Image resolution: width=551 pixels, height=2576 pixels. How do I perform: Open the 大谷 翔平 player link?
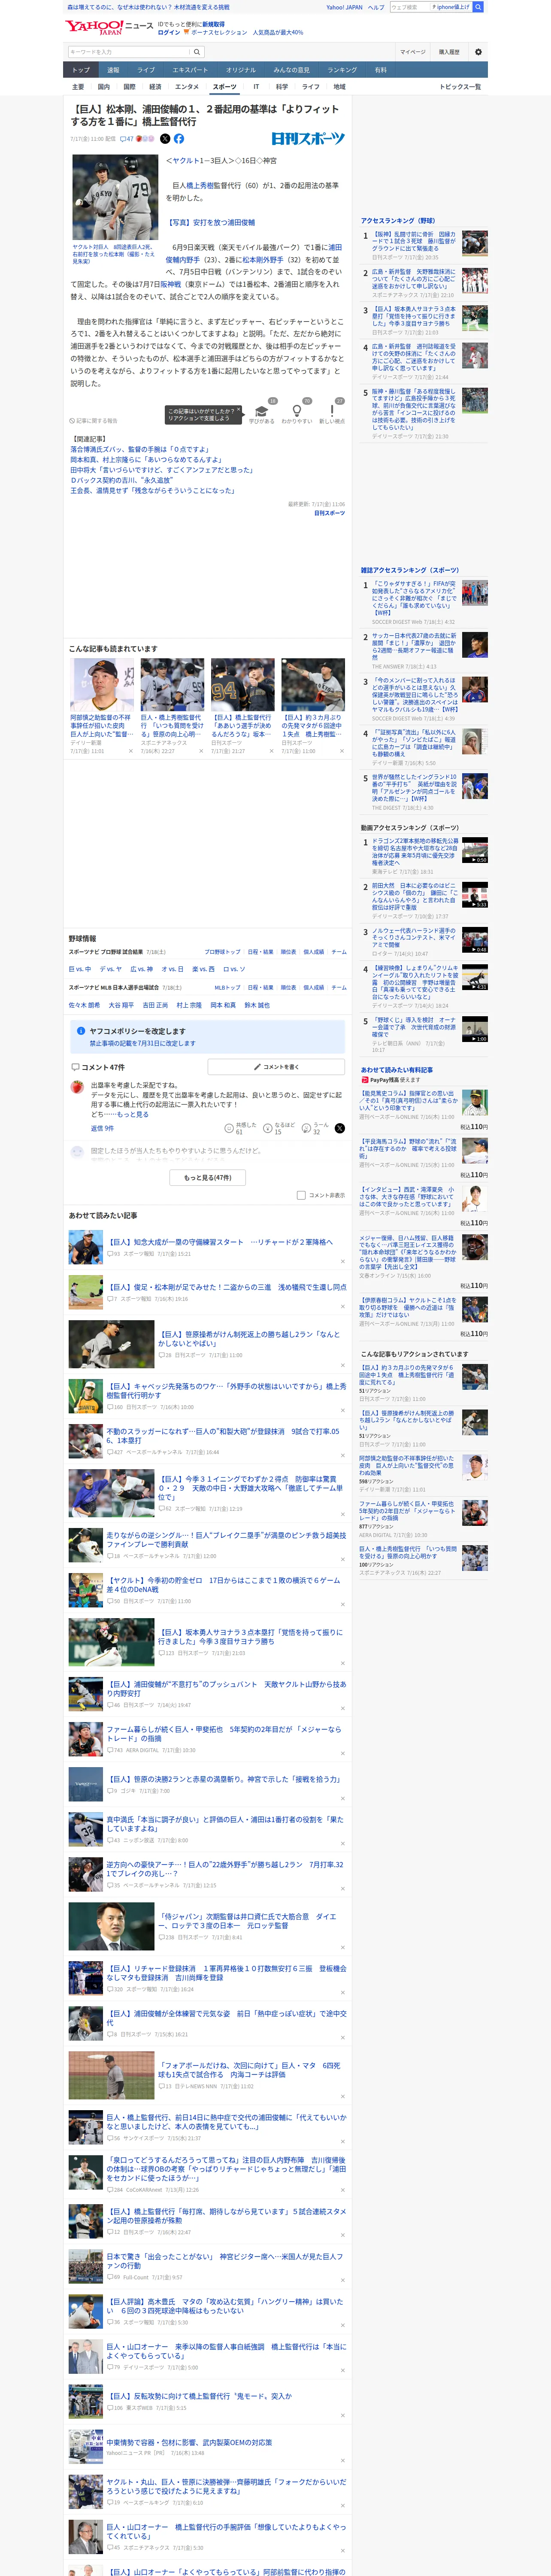click(x=121, y=1005)
